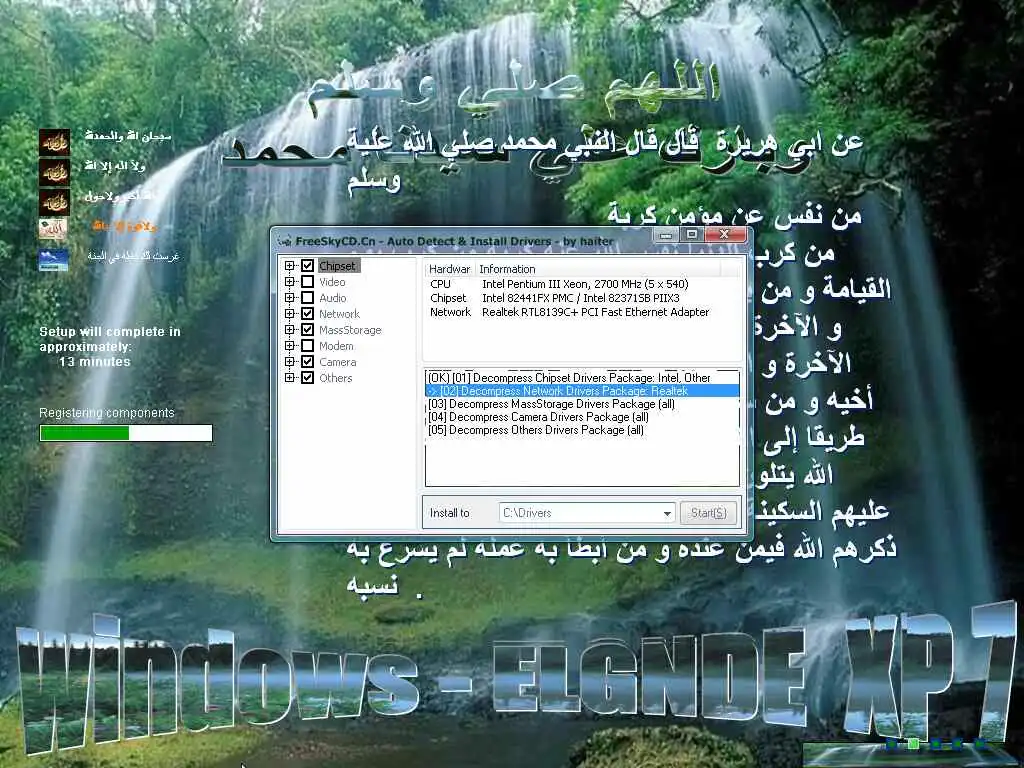The width and height of the screenshot is (1024, 768).
Task: Expand the Camera tree node
Action: 289,362
